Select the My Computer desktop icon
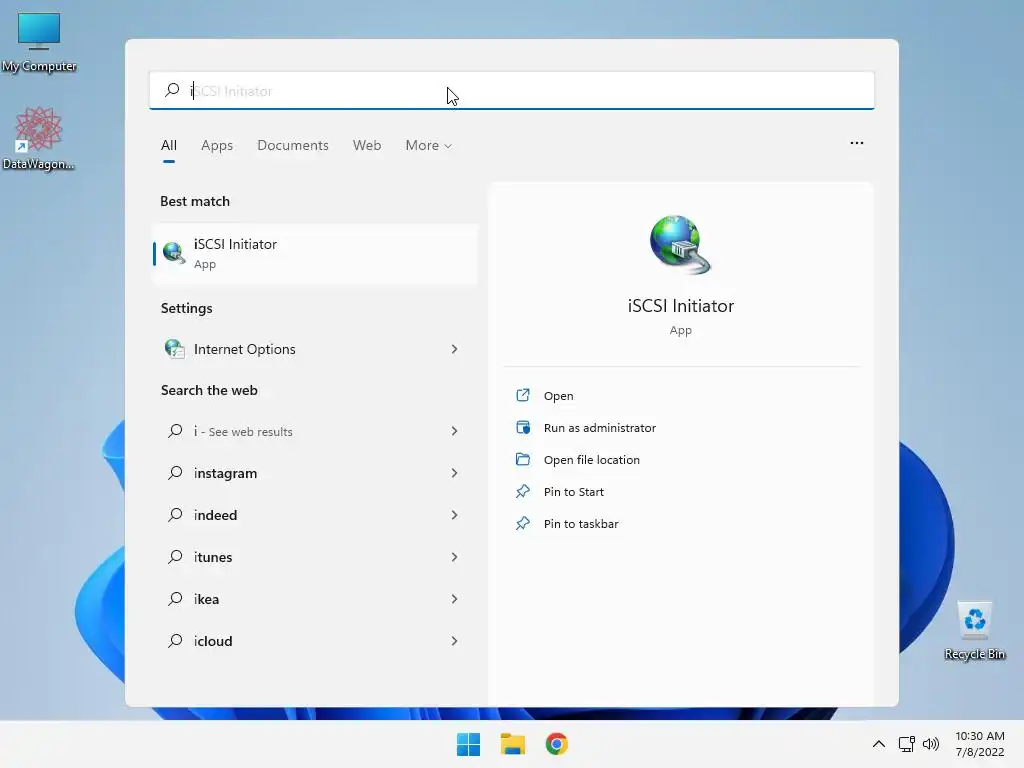The height and width of the screenshot is (768, 1024). pyautogui.click(x=39, y=42)
